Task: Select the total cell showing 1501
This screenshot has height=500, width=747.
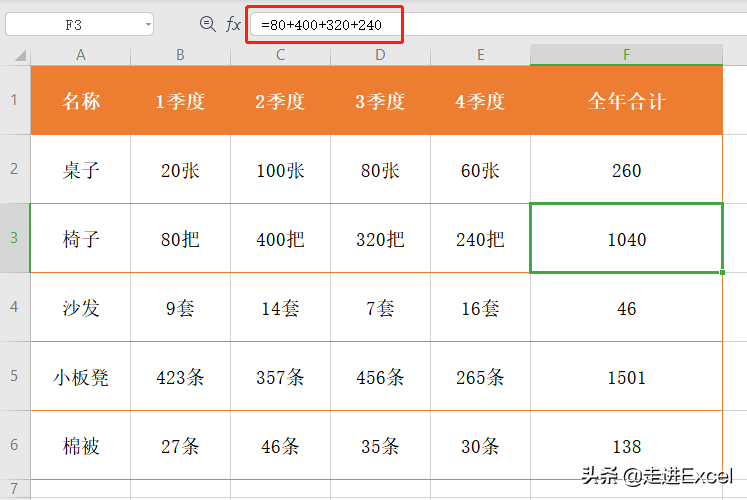Action: [x=626, y=377]
